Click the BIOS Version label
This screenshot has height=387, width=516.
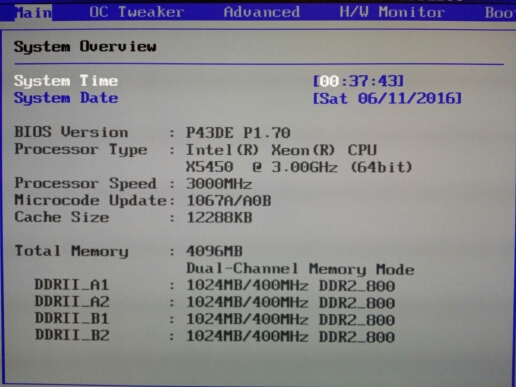71,132
